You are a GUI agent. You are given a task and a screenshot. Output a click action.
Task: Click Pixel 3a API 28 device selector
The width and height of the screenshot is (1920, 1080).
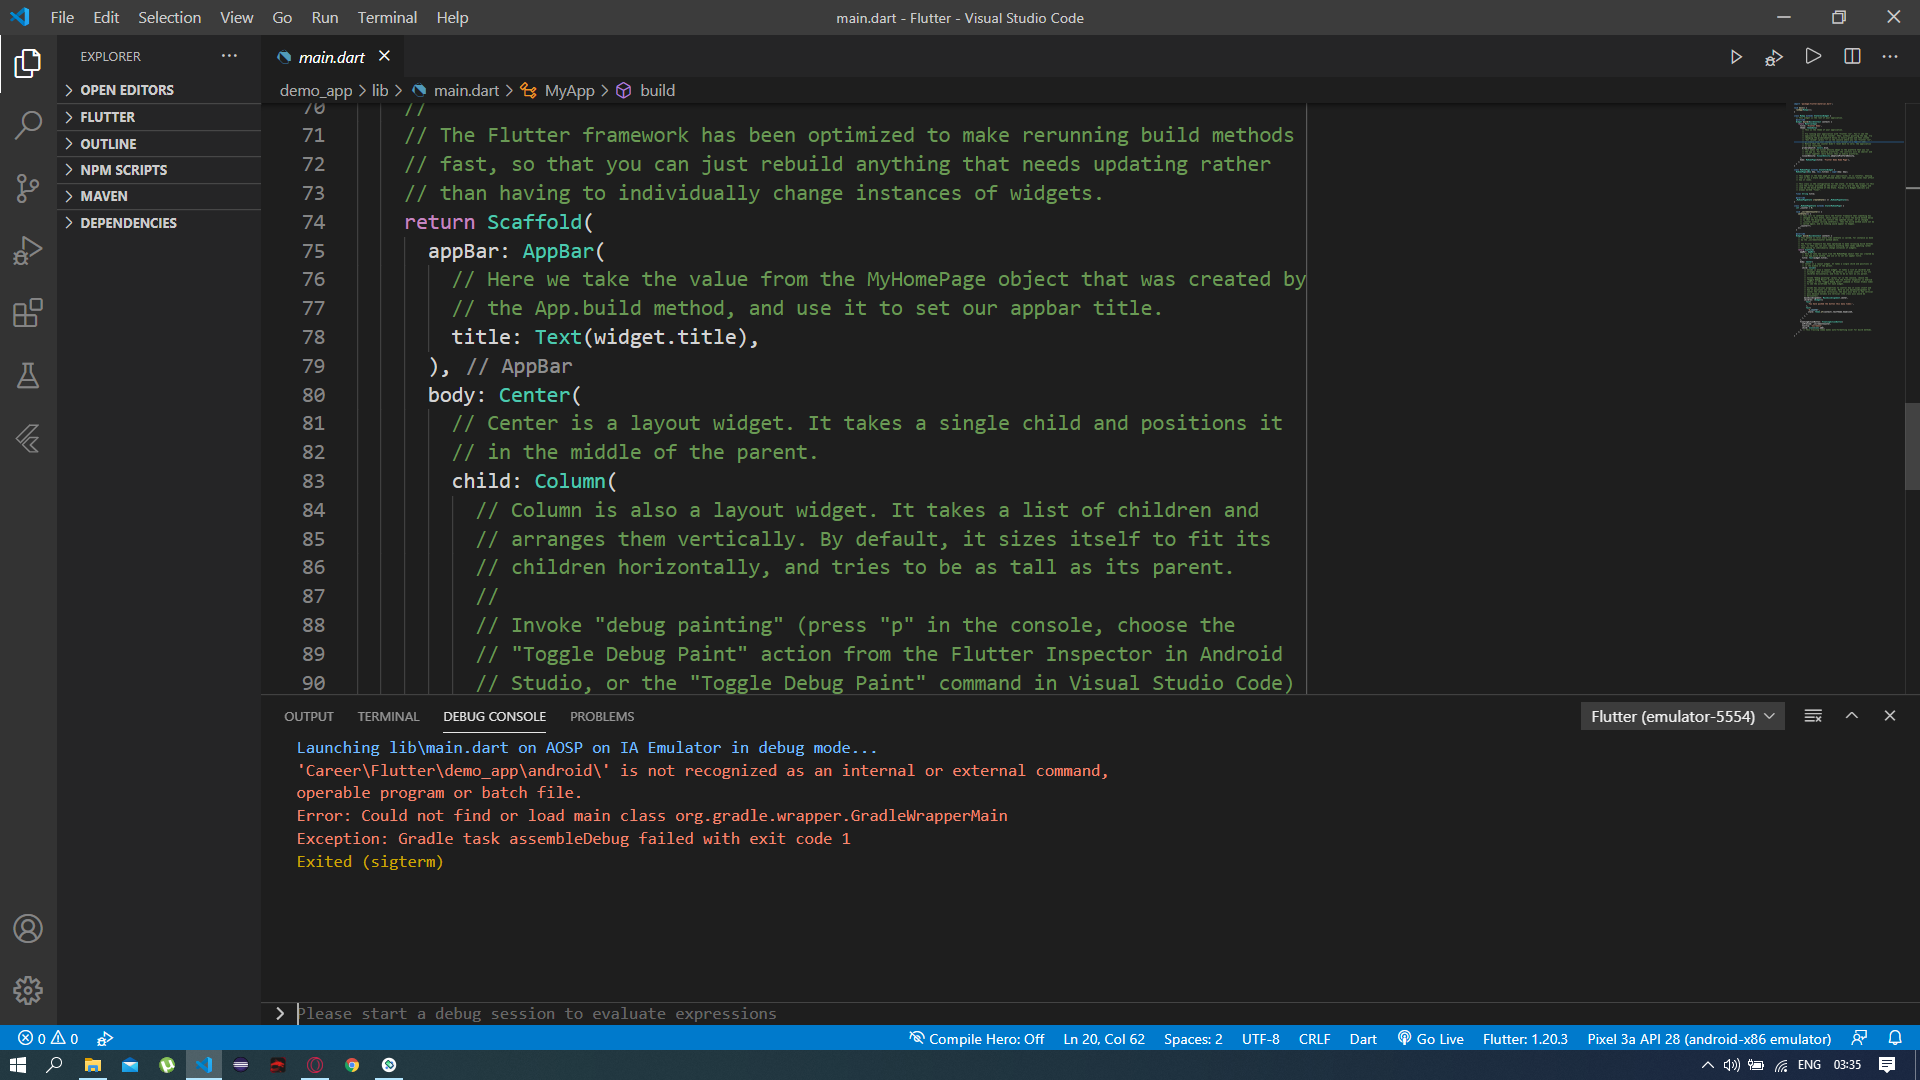coord(1709,1038)
